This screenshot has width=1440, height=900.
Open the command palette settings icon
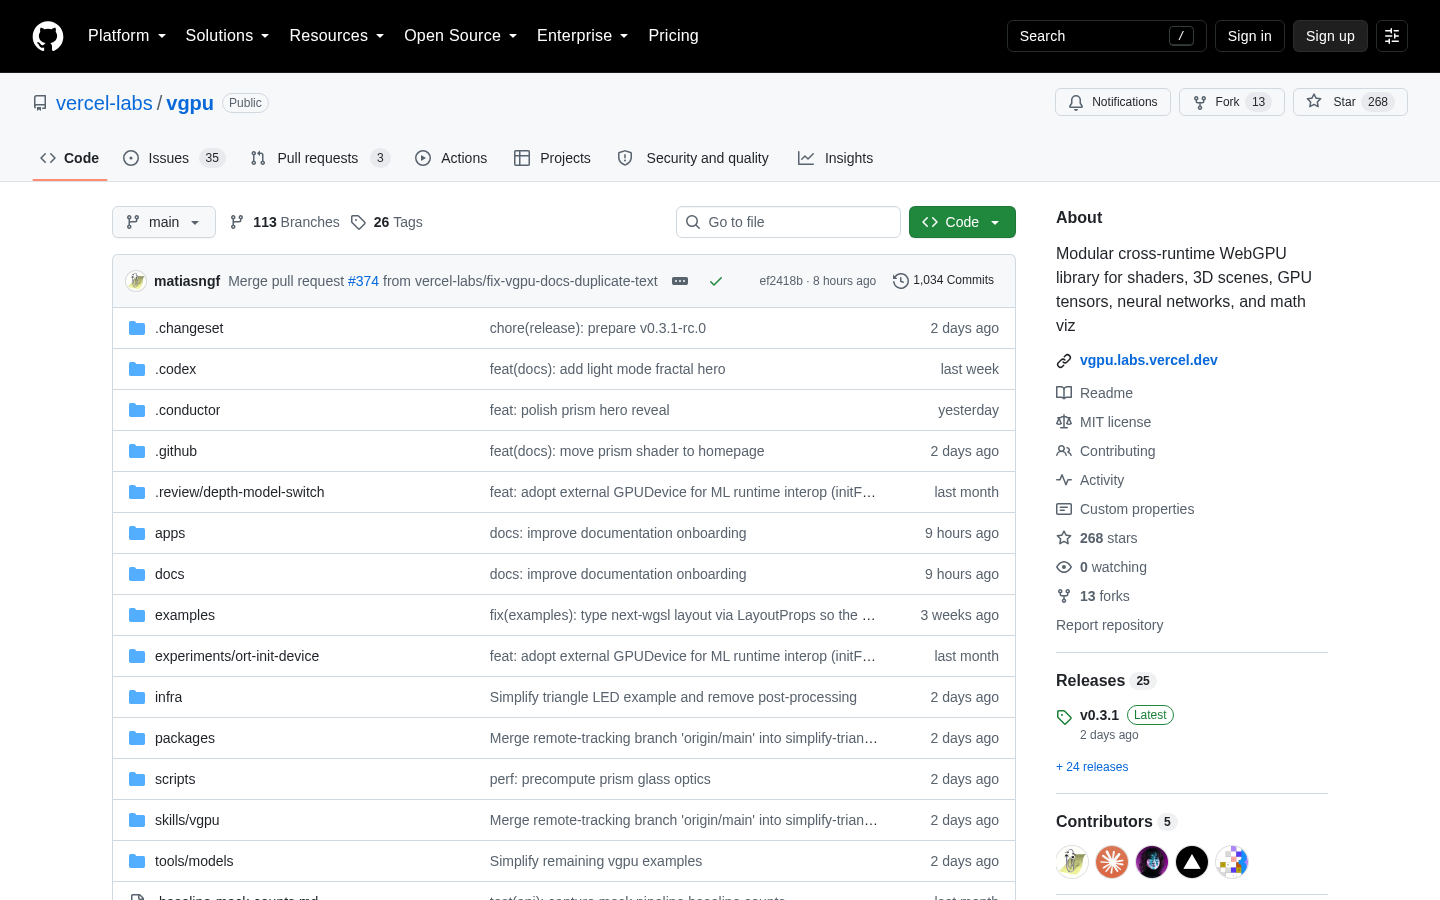click(x=1392, y=36)
